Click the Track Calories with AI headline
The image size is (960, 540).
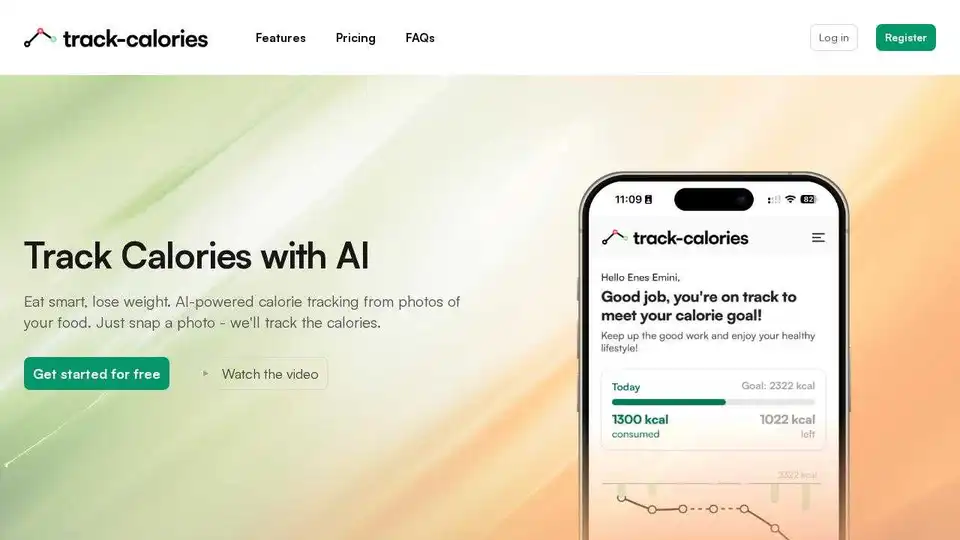pyautogui.click(x=197, y=255)
